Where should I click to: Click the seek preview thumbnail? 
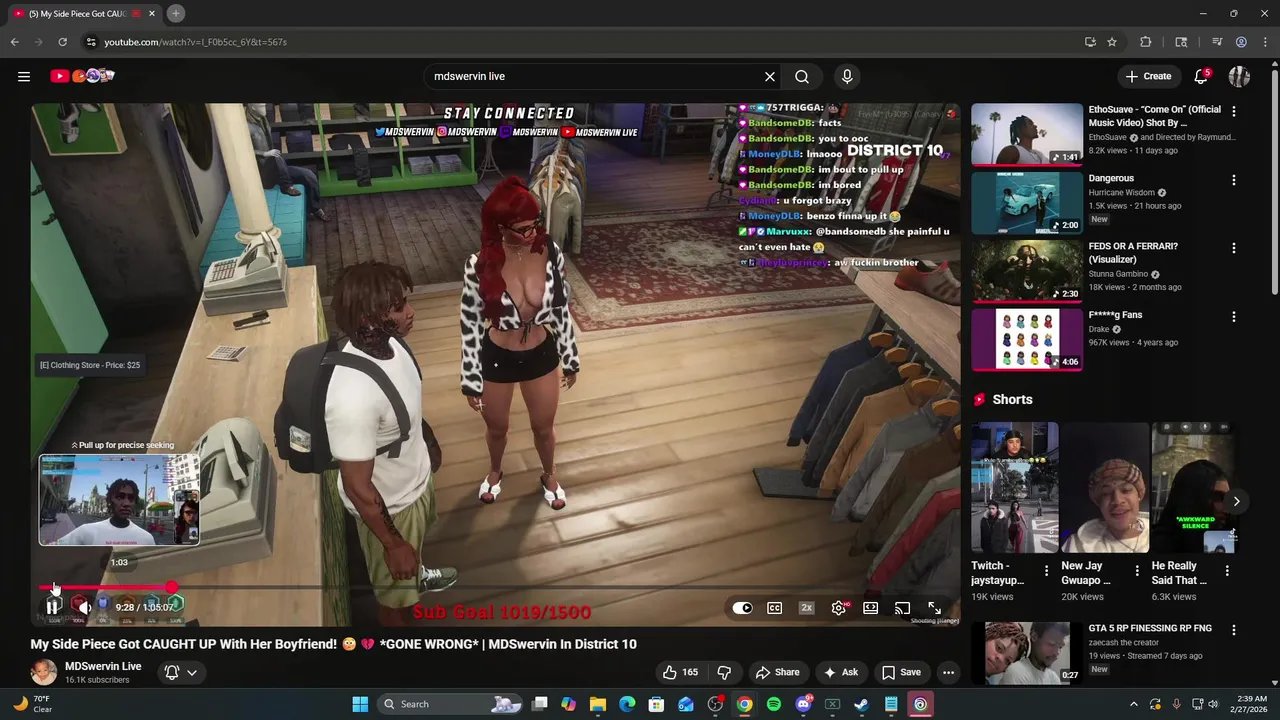pyautogui.click(x=119, y=500)
